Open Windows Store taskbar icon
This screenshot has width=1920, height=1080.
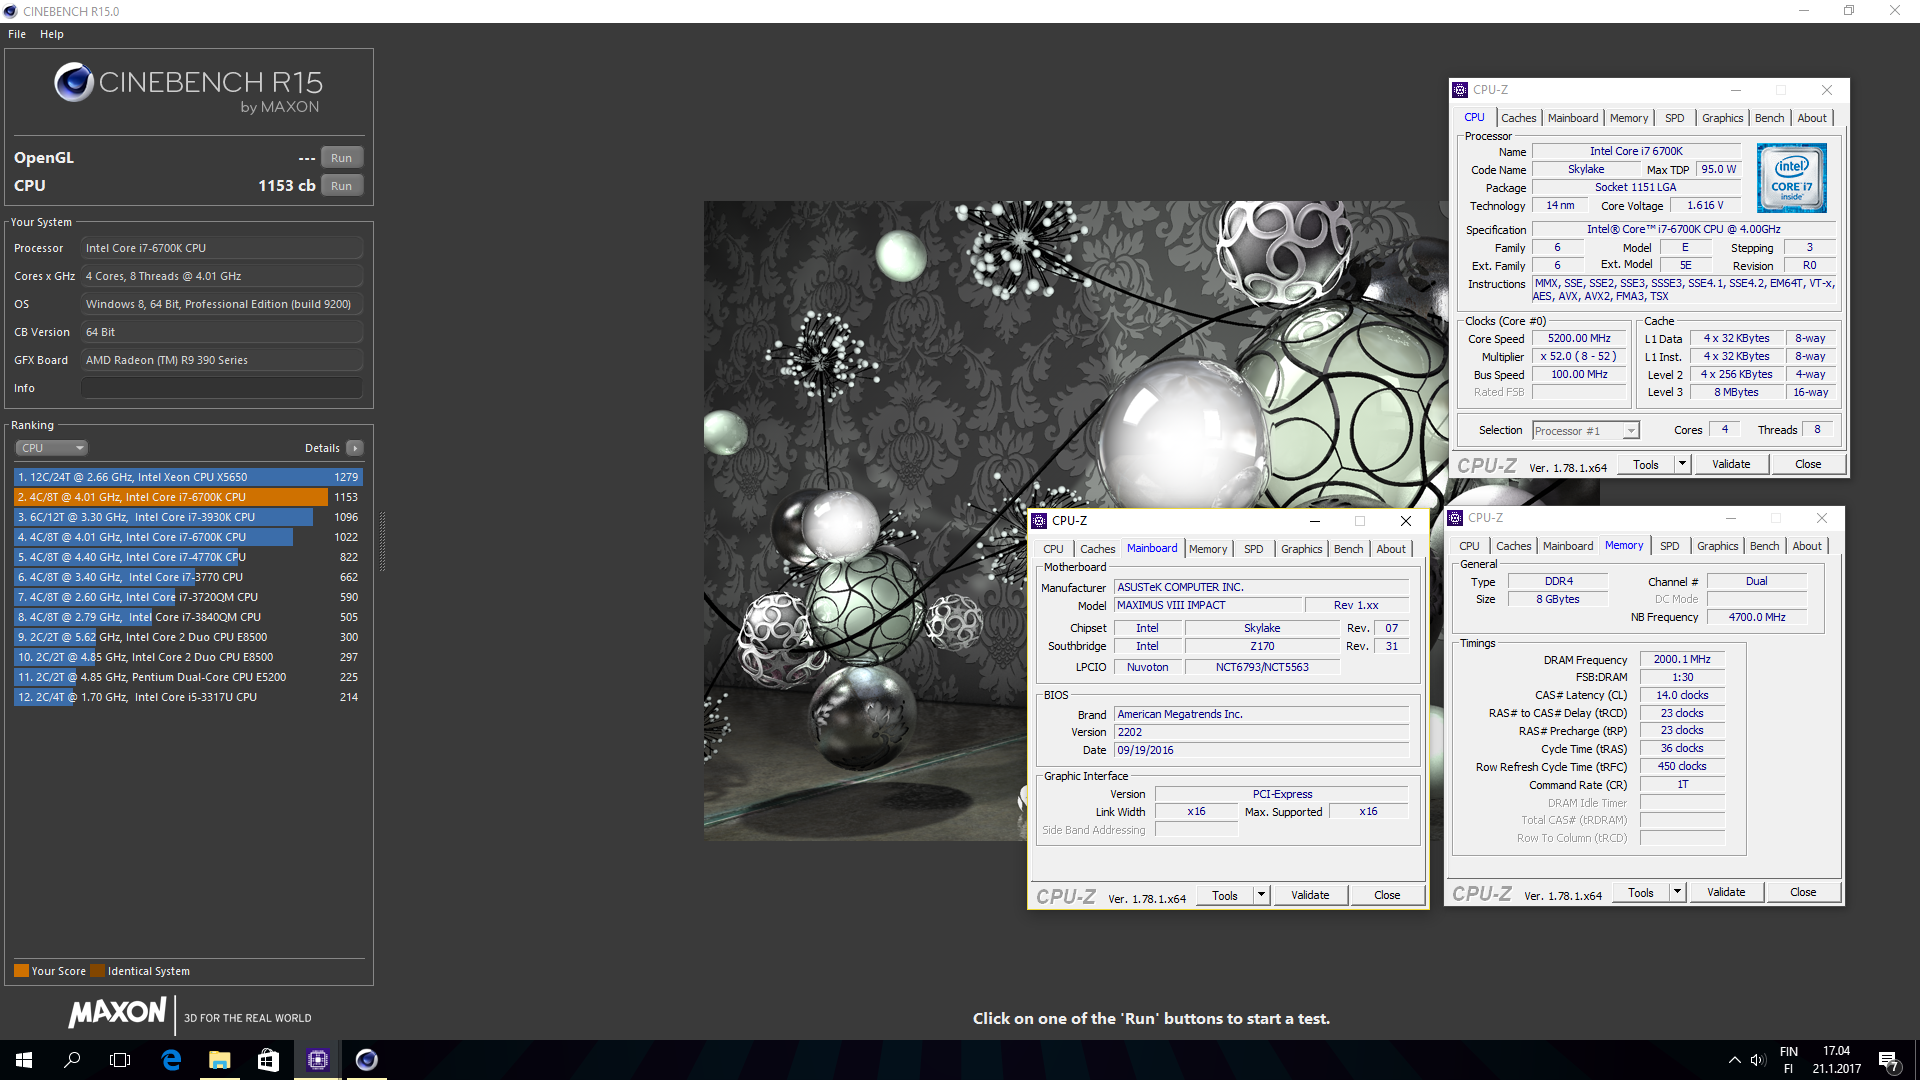tap(268, 1060)
